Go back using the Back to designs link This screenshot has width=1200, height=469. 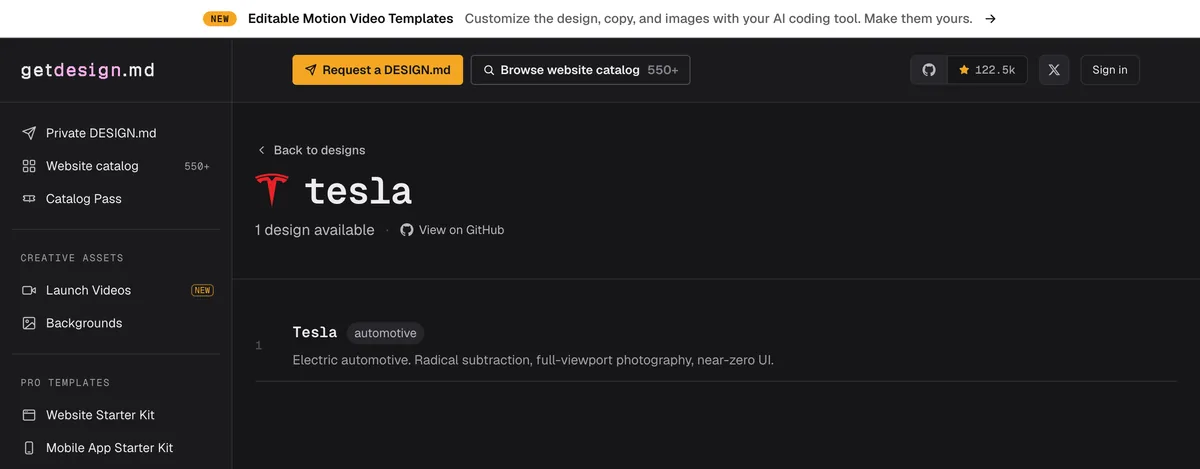coord(311,150)
